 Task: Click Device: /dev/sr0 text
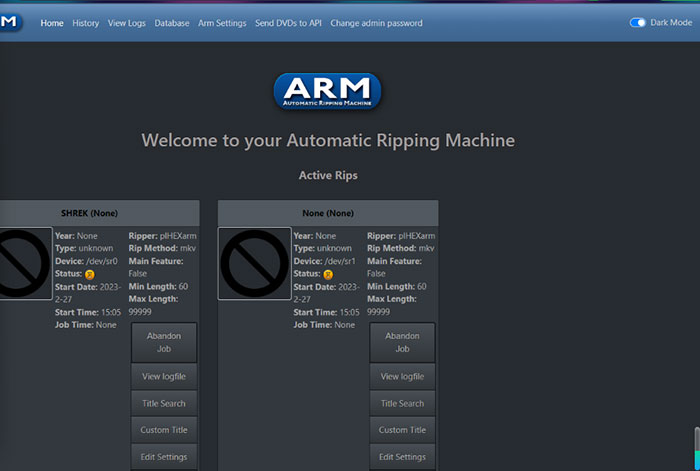86,261
